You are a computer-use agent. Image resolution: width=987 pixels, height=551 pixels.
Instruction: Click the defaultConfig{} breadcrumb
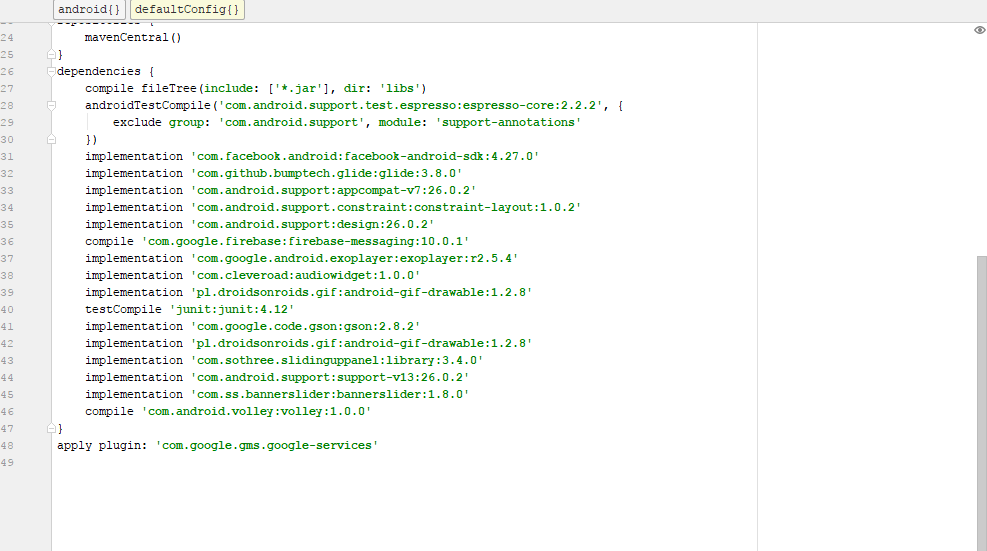(187, 9)
